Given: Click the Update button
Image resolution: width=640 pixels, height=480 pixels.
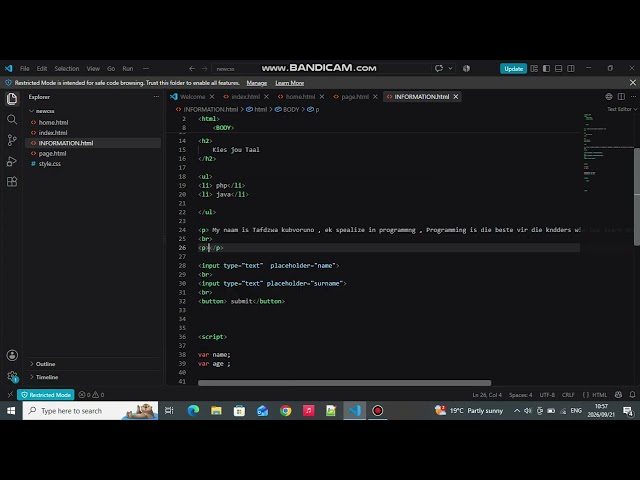Looking at the screenshot, I should [x=513, y=69].
